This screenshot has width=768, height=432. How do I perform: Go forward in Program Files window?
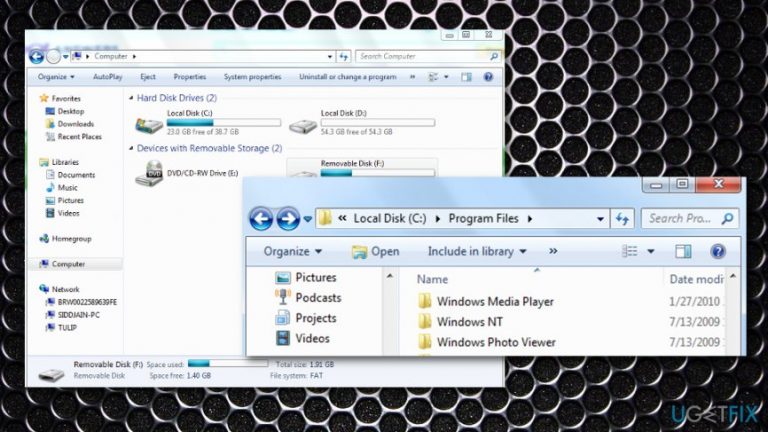click(x=288, y=218)
